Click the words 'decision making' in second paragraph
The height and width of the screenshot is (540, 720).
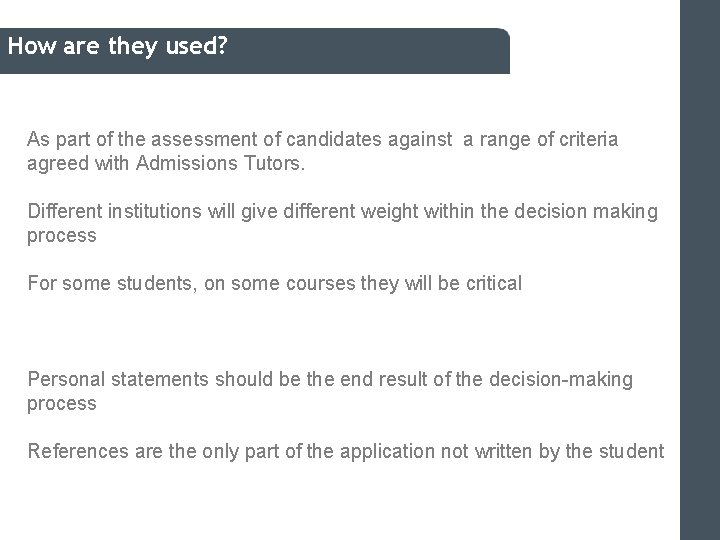click(598, 212)
